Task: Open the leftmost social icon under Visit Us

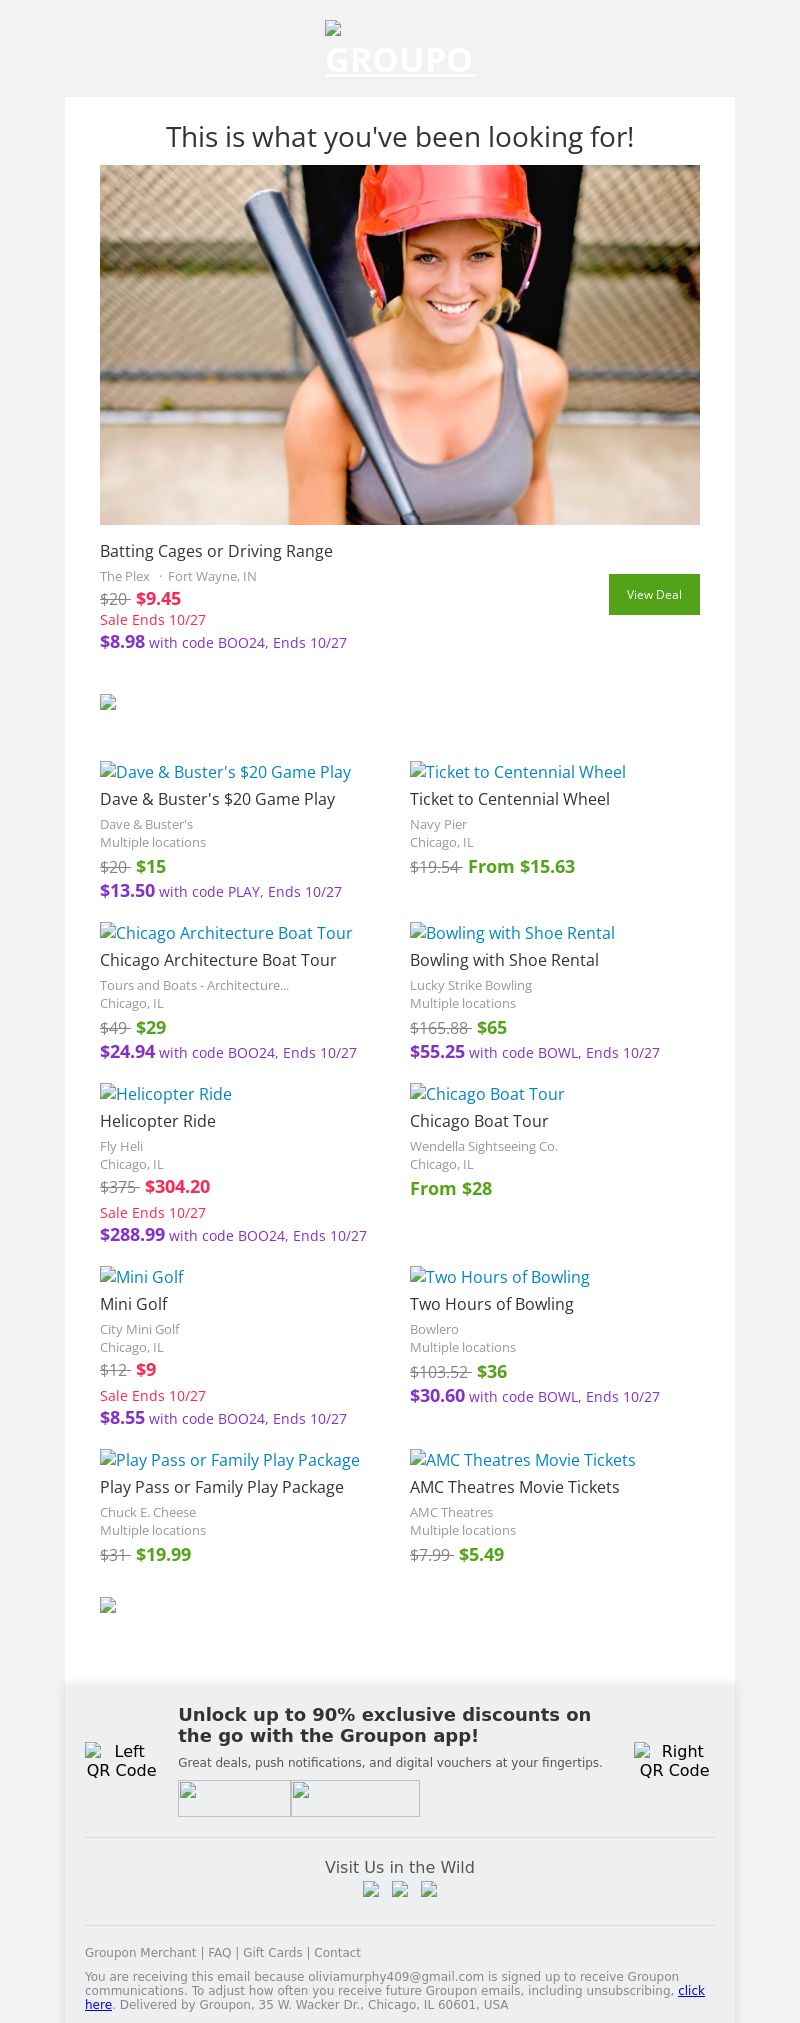Action: tap(371, 1889)
